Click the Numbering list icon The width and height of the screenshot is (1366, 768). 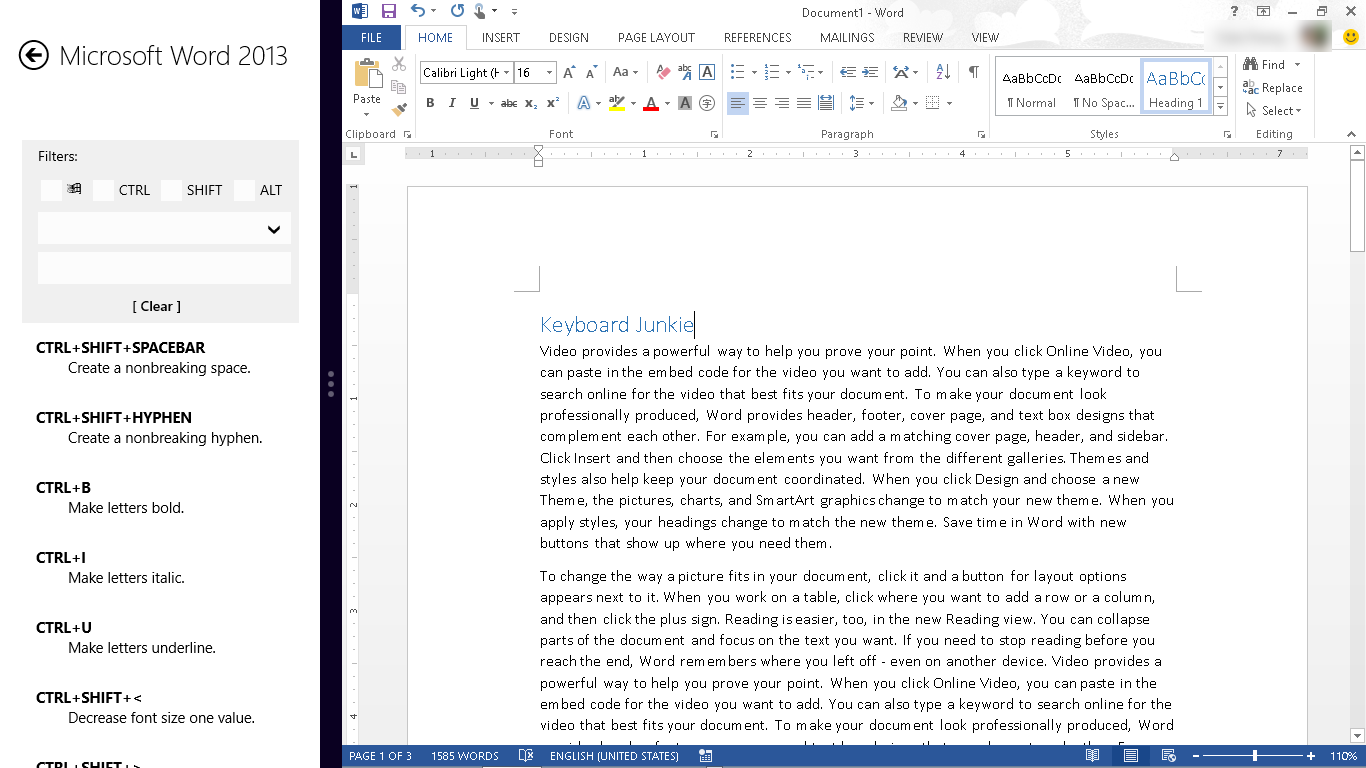pyautogui.click(x=771, y=73)
